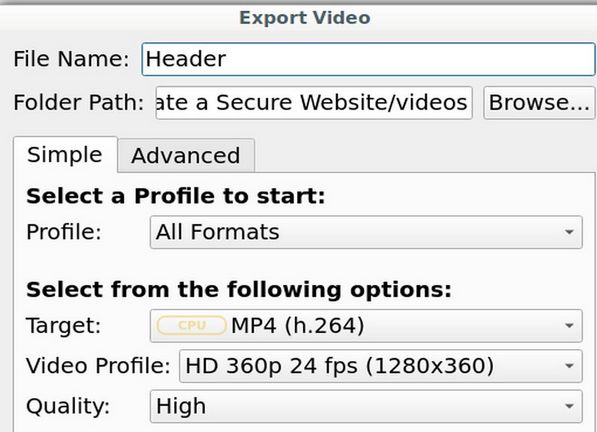The width and height of the screenshot is (597, 432).
Task: Click the "Select from the following options:" heading
Action: pos(239,290)
